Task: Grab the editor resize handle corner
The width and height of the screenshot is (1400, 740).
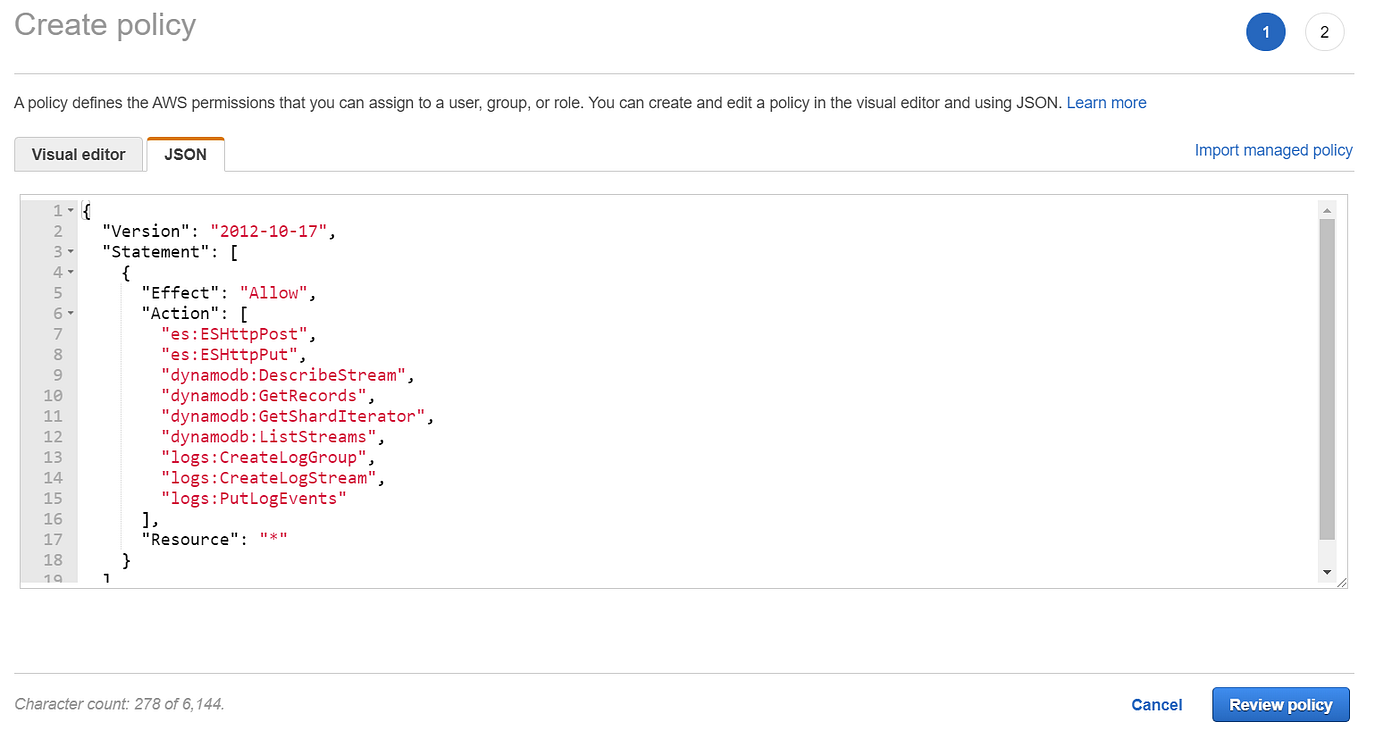Action: pyautogui.click(x=1341, y=582)
